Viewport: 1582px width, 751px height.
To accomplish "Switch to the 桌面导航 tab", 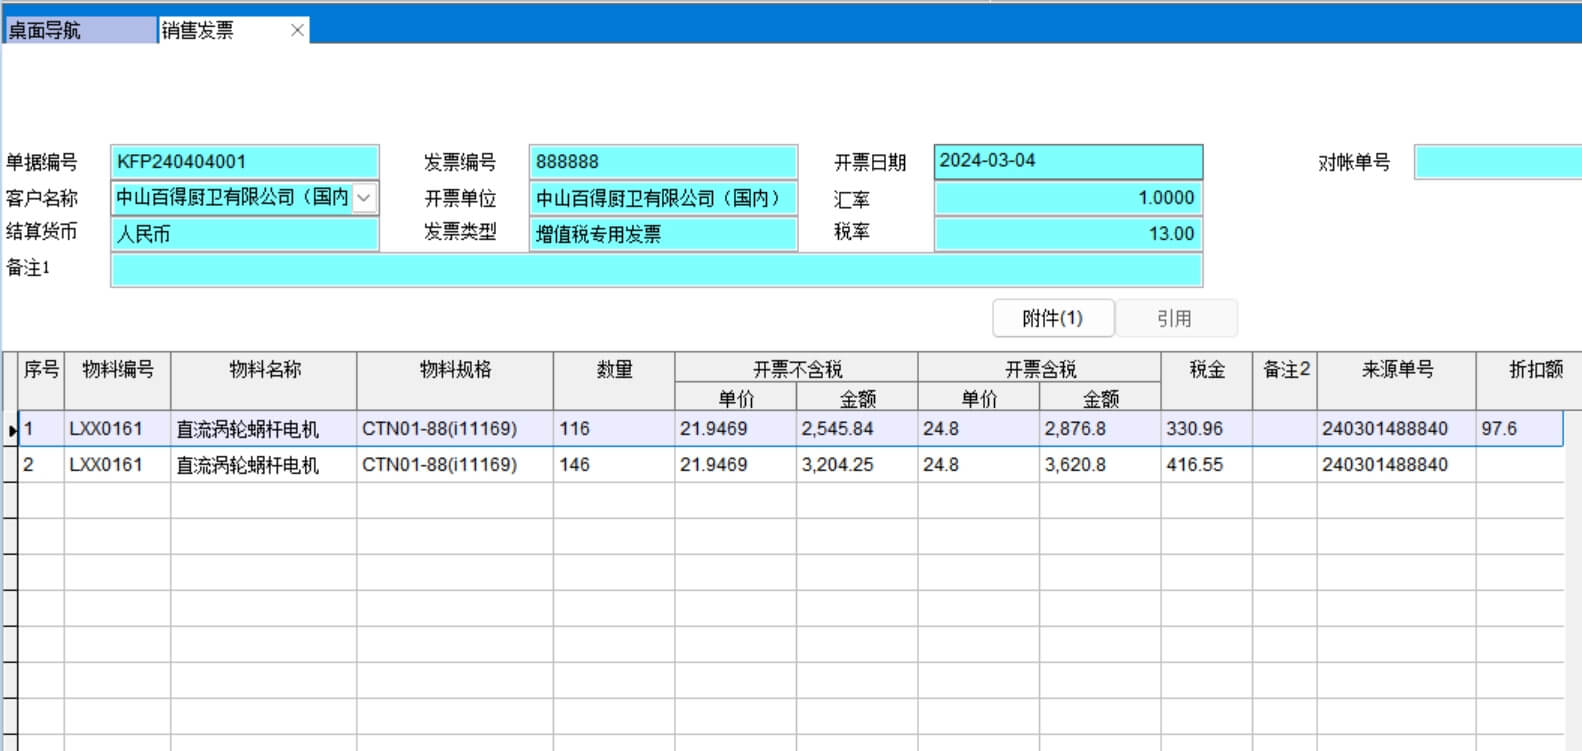I will (80, 30).
